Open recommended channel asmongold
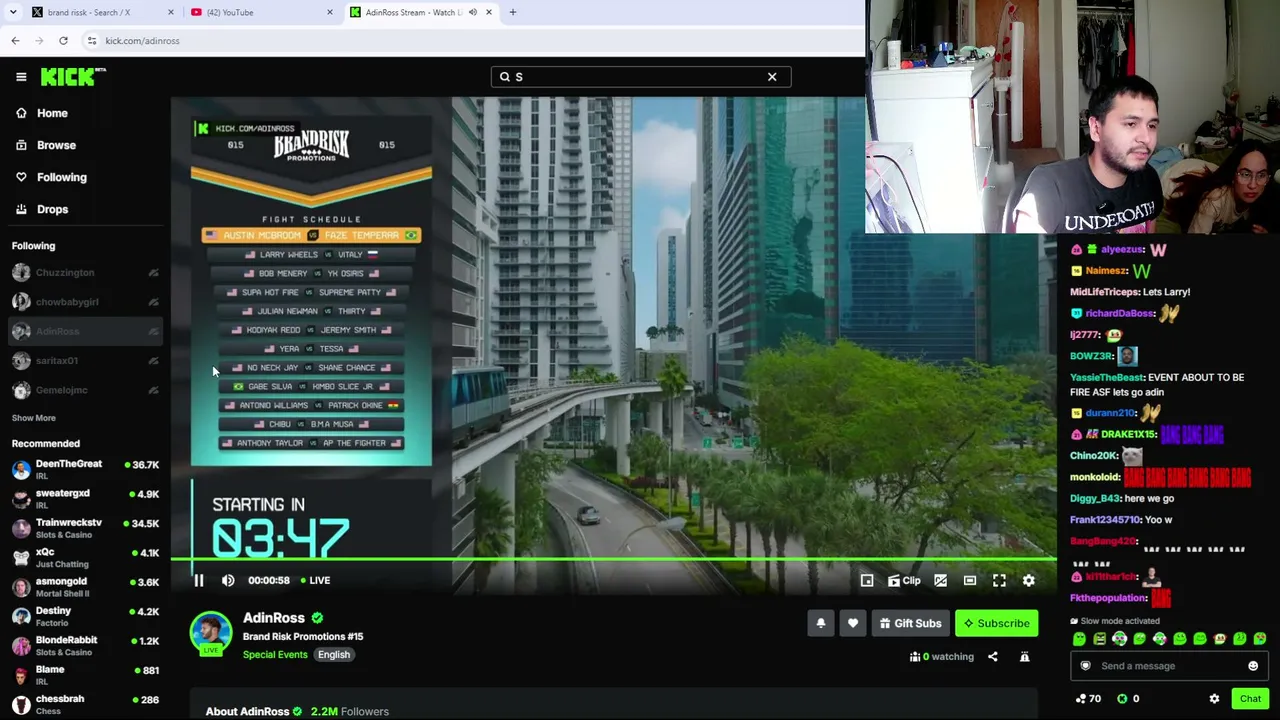Screen dimensions: 1280x720 click(85, 586)
